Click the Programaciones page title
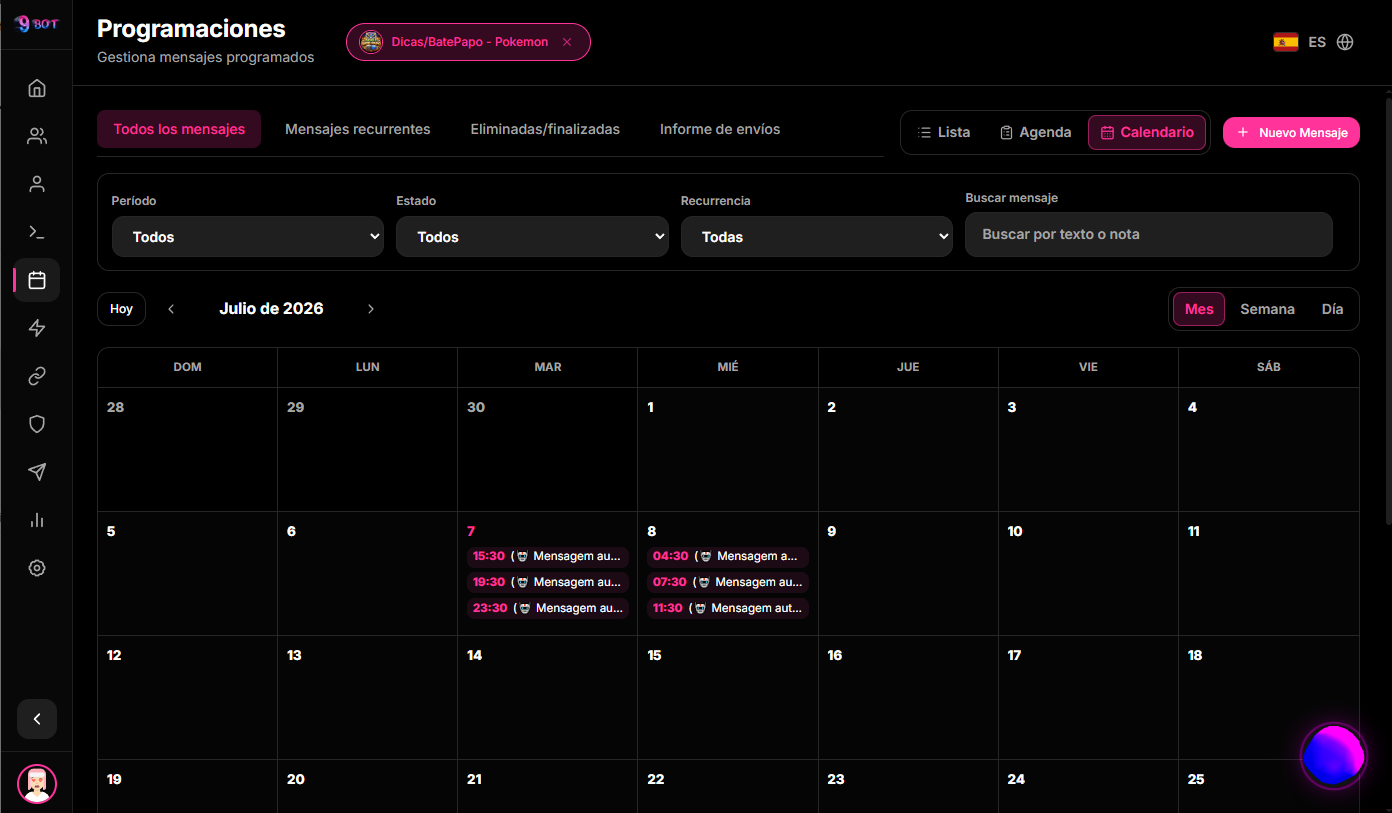This screenshot has width=1392, height=813. pyautogui.click(x=191, y=29)
